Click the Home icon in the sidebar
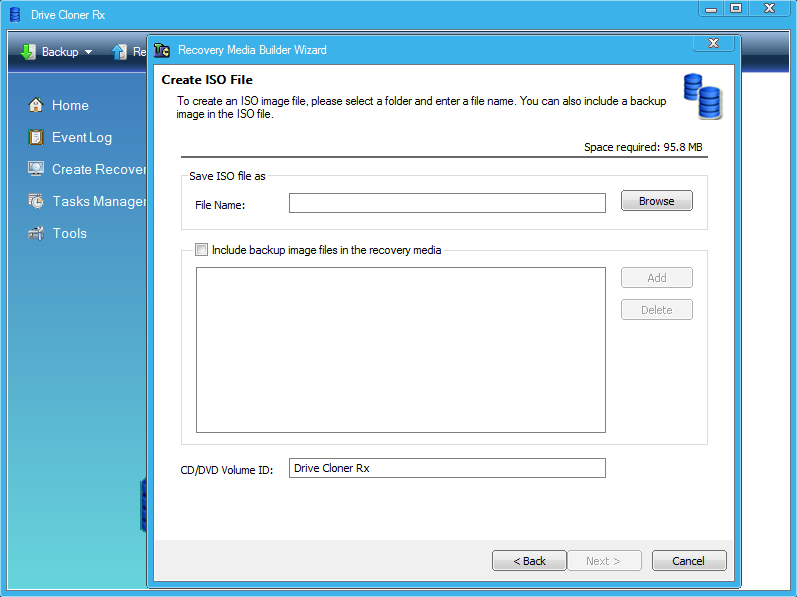Image resolution: width=797 pixels, height=597 pixels. pos(36,105)
